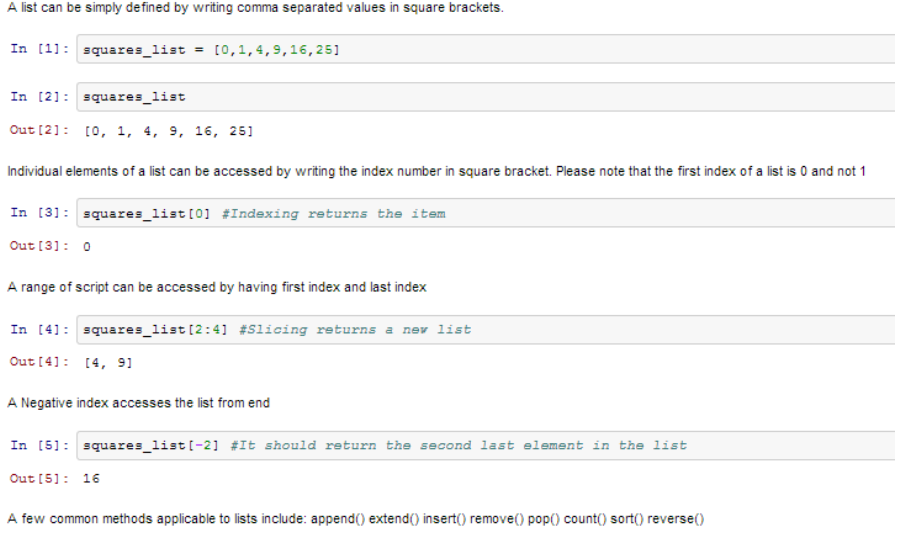Click the Out[2] list output text
Viewport: 900px width, 533px height.
(168, 131)
